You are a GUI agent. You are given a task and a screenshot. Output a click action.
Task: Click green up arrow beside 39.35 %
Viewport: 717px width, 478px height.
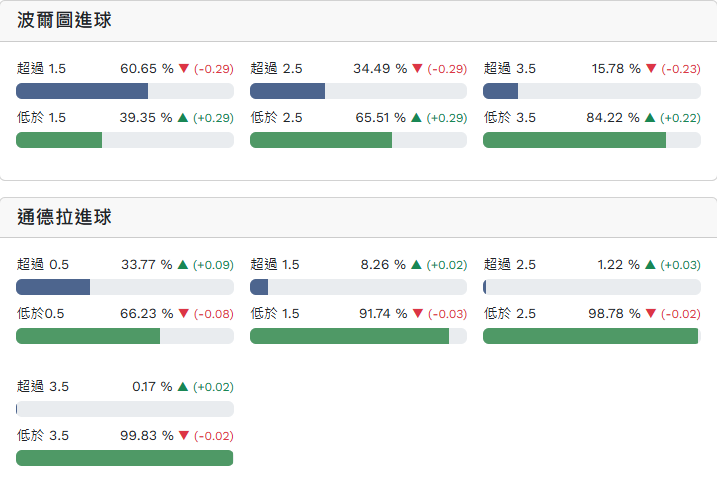(183, 118)
